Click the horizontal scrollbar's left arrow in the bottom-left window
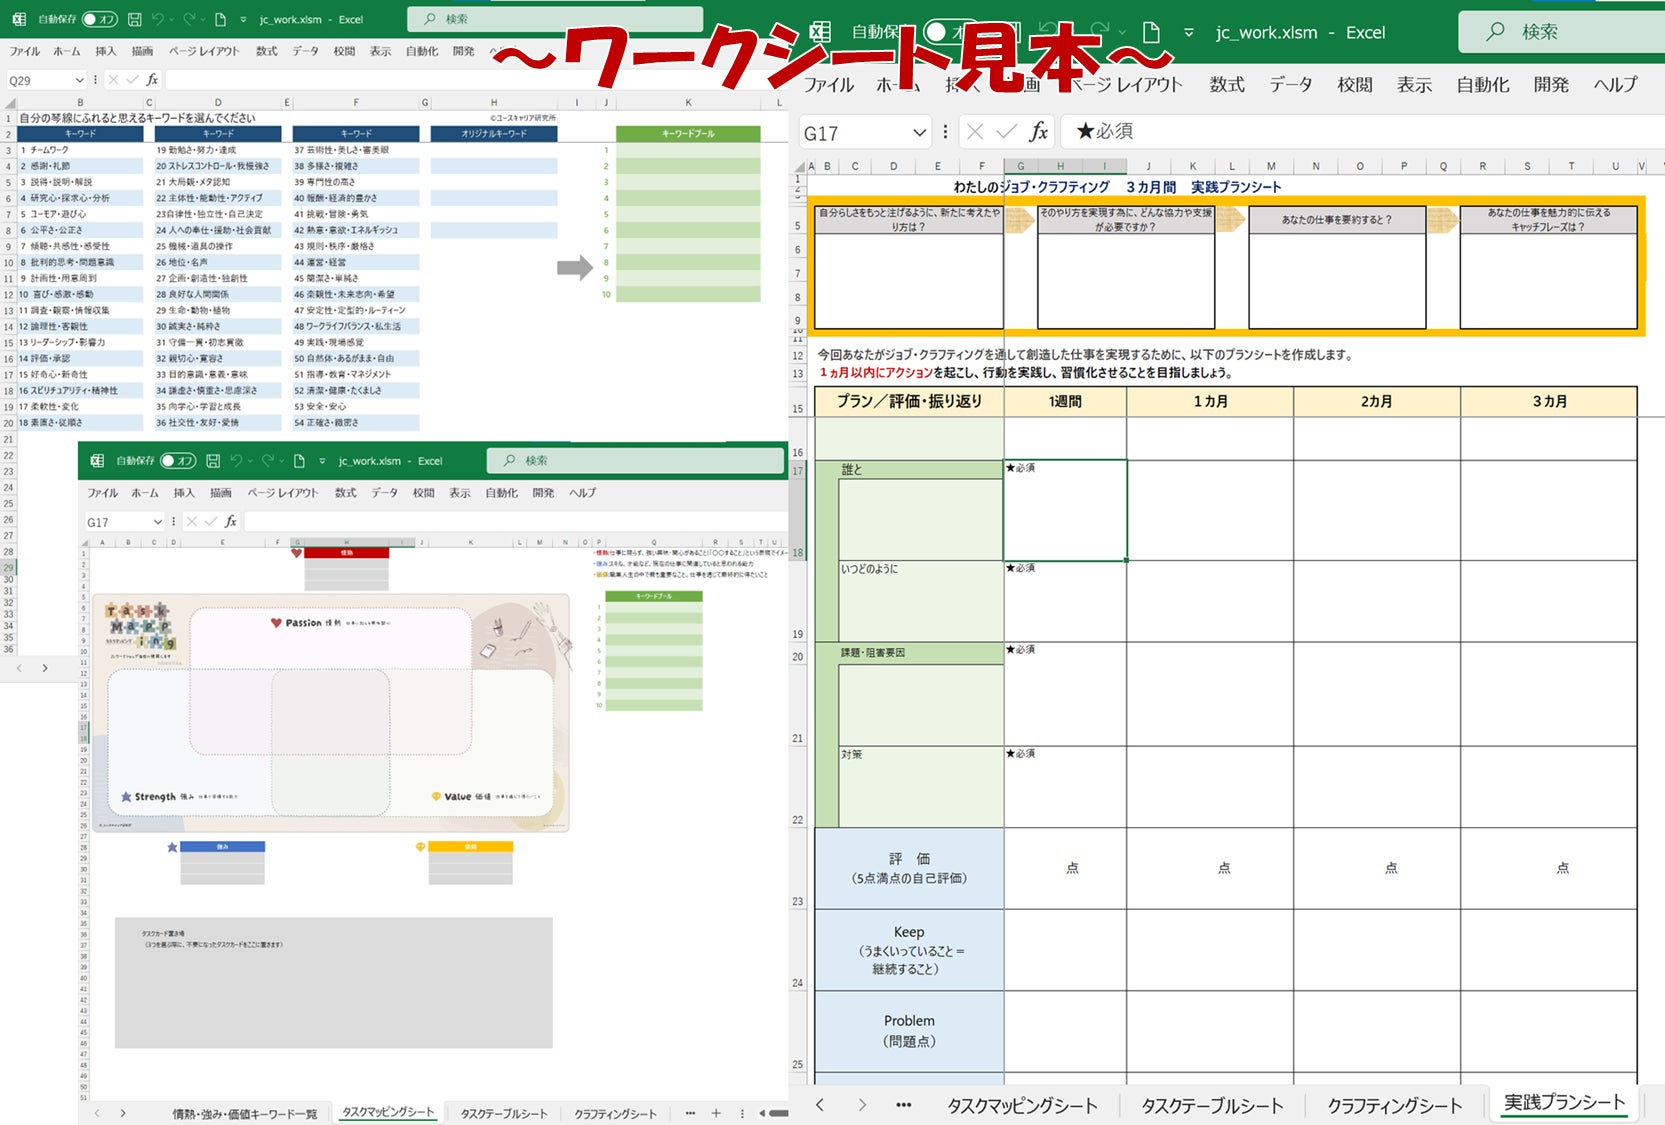Viewport: 1665px width, 1125px height. pos(764,1113)
